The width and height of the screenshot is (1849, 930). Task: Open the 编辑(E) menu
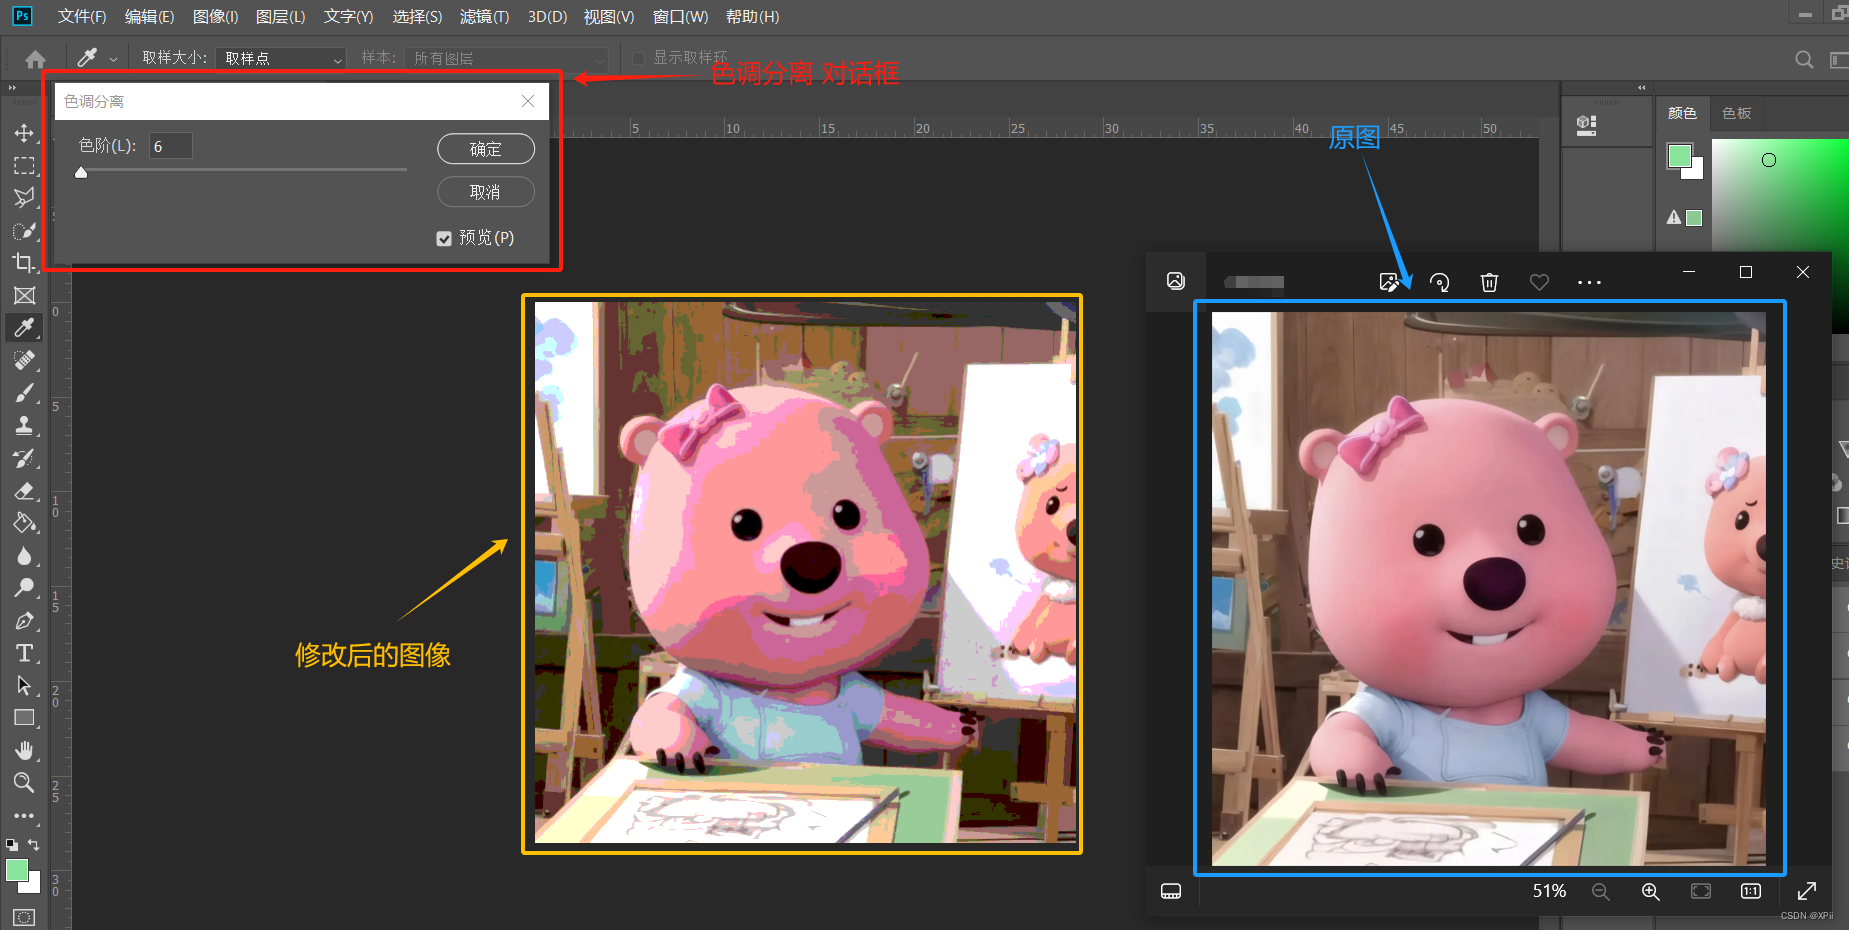149,17
